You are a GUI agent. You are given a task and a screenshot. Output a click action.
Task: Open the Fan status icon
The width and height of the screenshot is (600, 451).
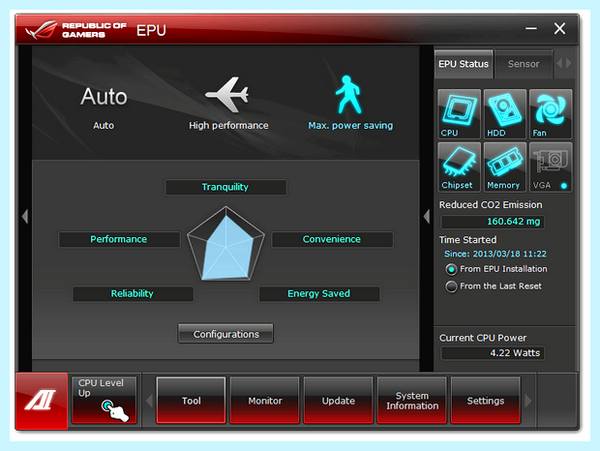(x=550, y=114)
